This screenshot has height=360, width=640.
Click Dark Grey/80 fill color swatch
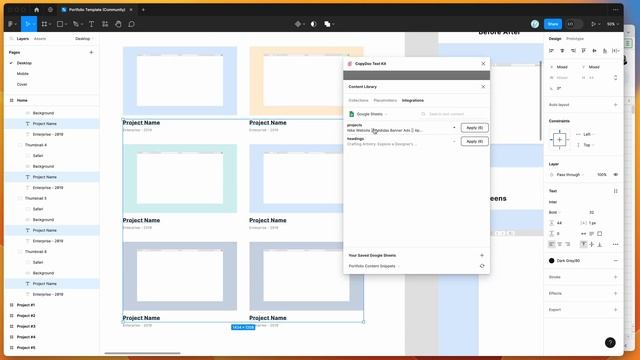[x=551, y=261]
